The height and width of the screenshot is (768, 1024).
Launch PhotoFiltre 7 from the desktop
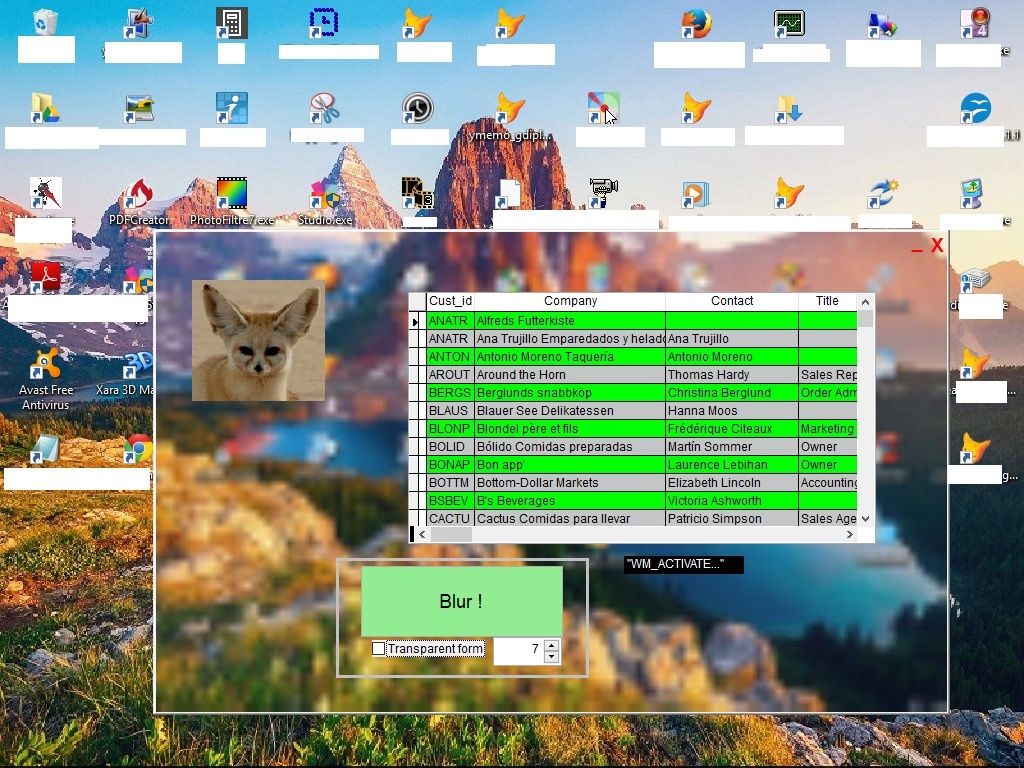[230, 193]
